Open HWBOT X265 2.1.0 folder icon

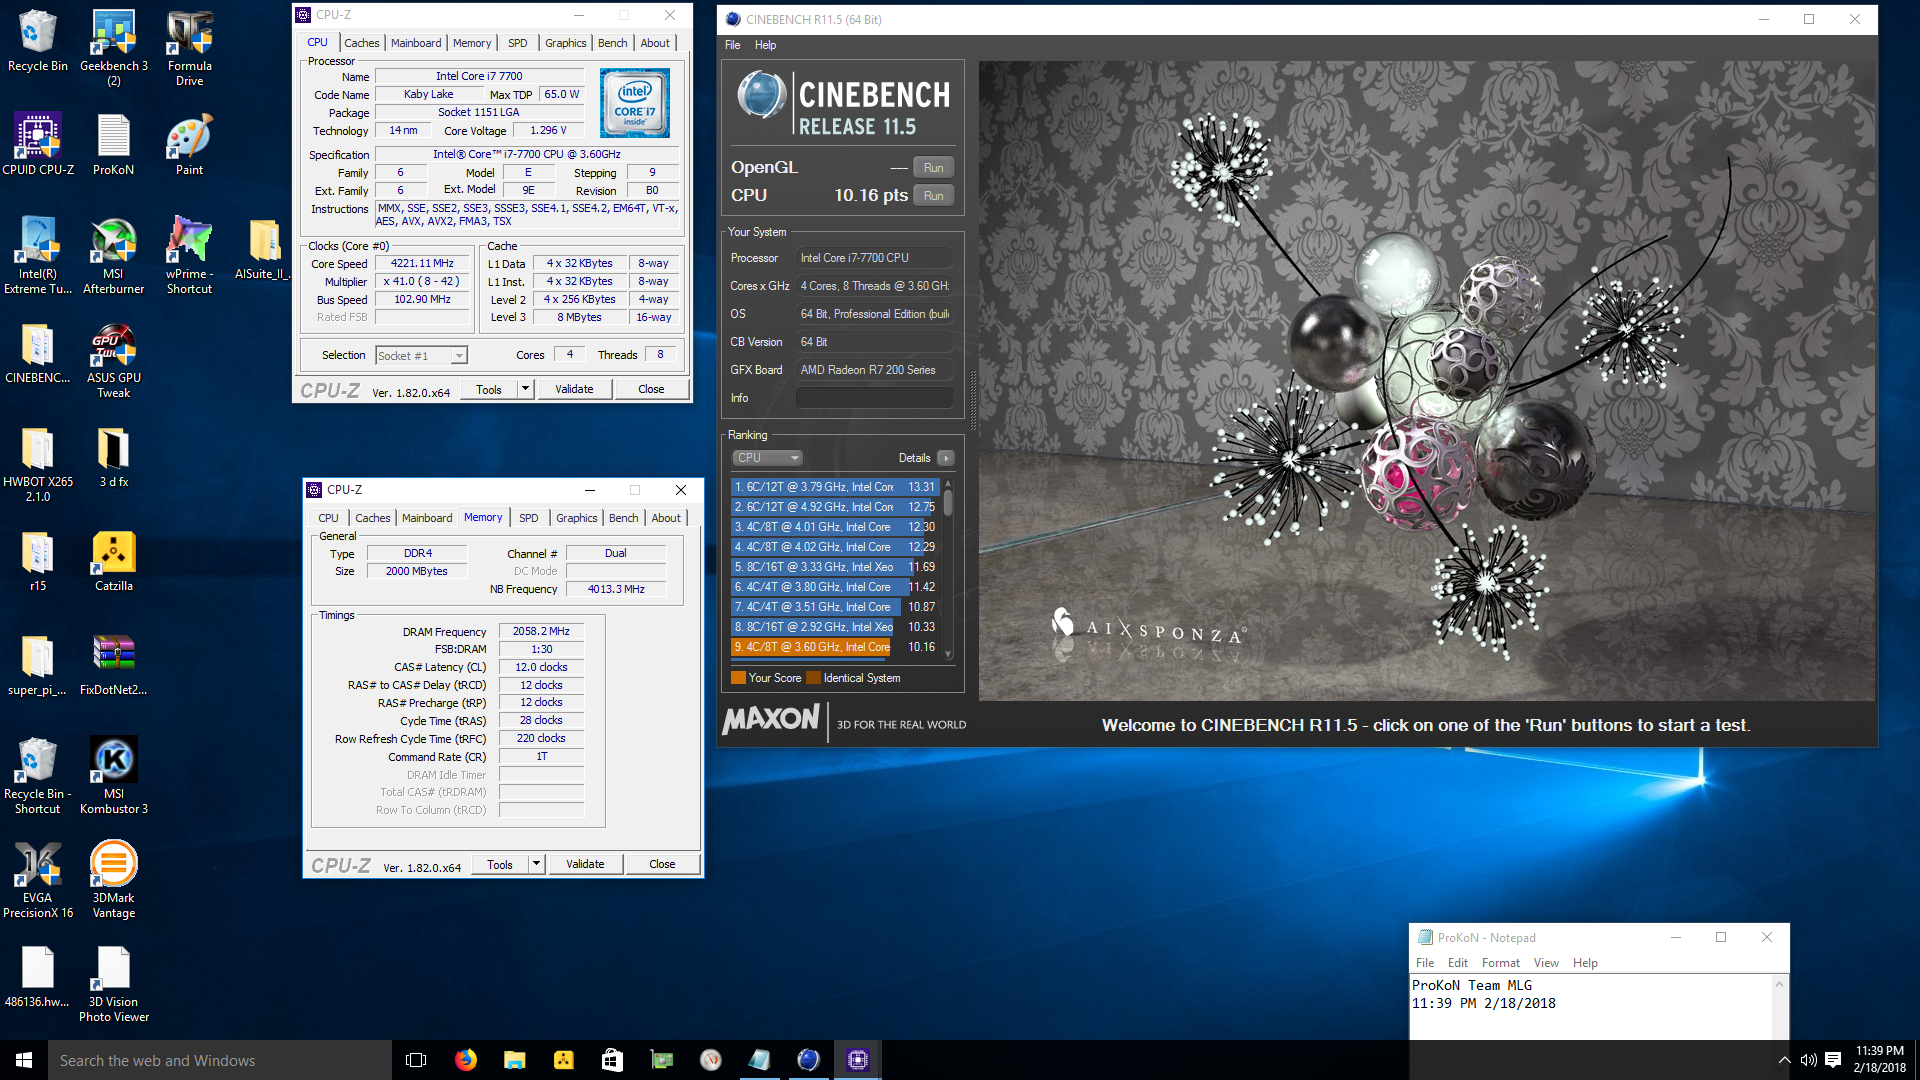pos(38,464)
